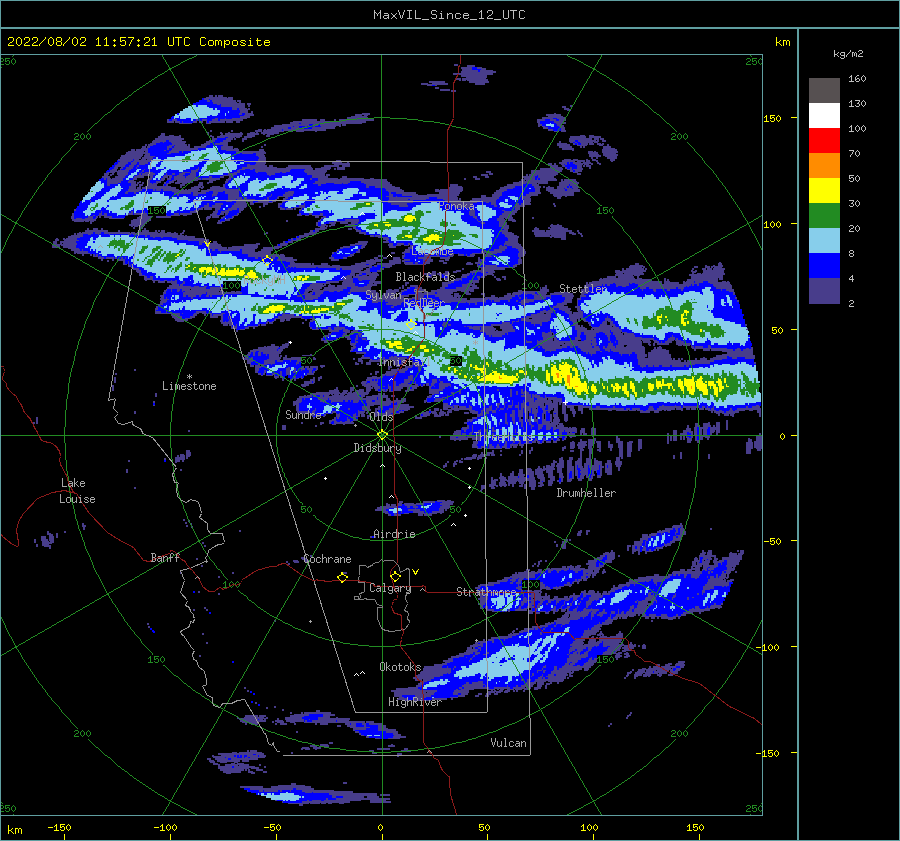Click the MaxVIL_Since_12_UTC title text

(449, 15)
